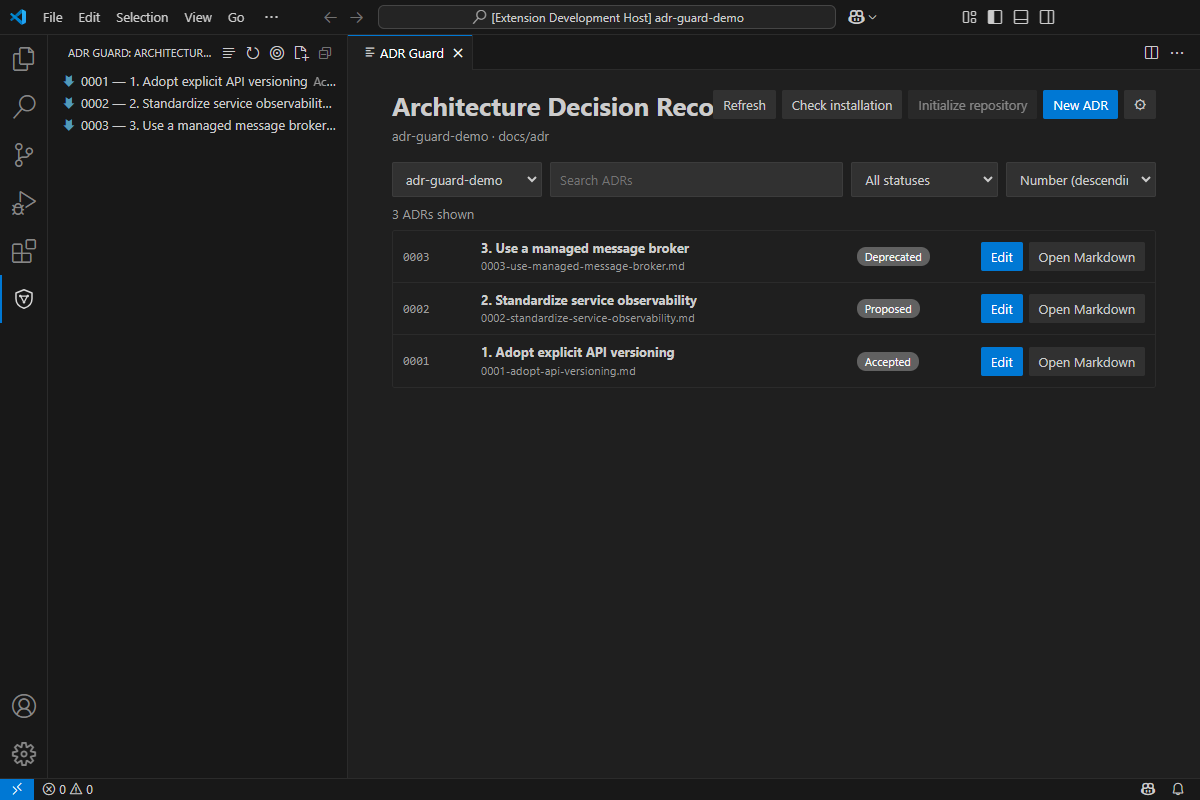
Task: Open settings gear next to New ADR
Action: (1140, 105)
